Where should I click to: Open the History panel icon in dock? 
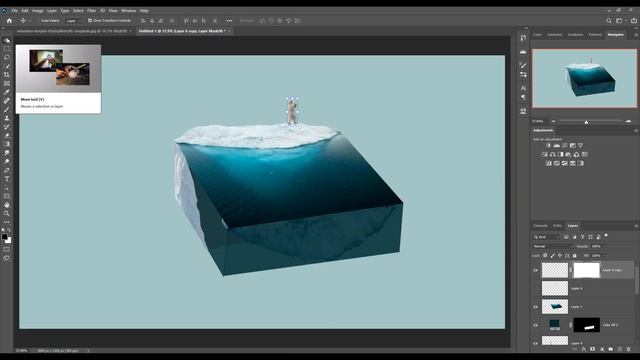click(x=523, y=38)
